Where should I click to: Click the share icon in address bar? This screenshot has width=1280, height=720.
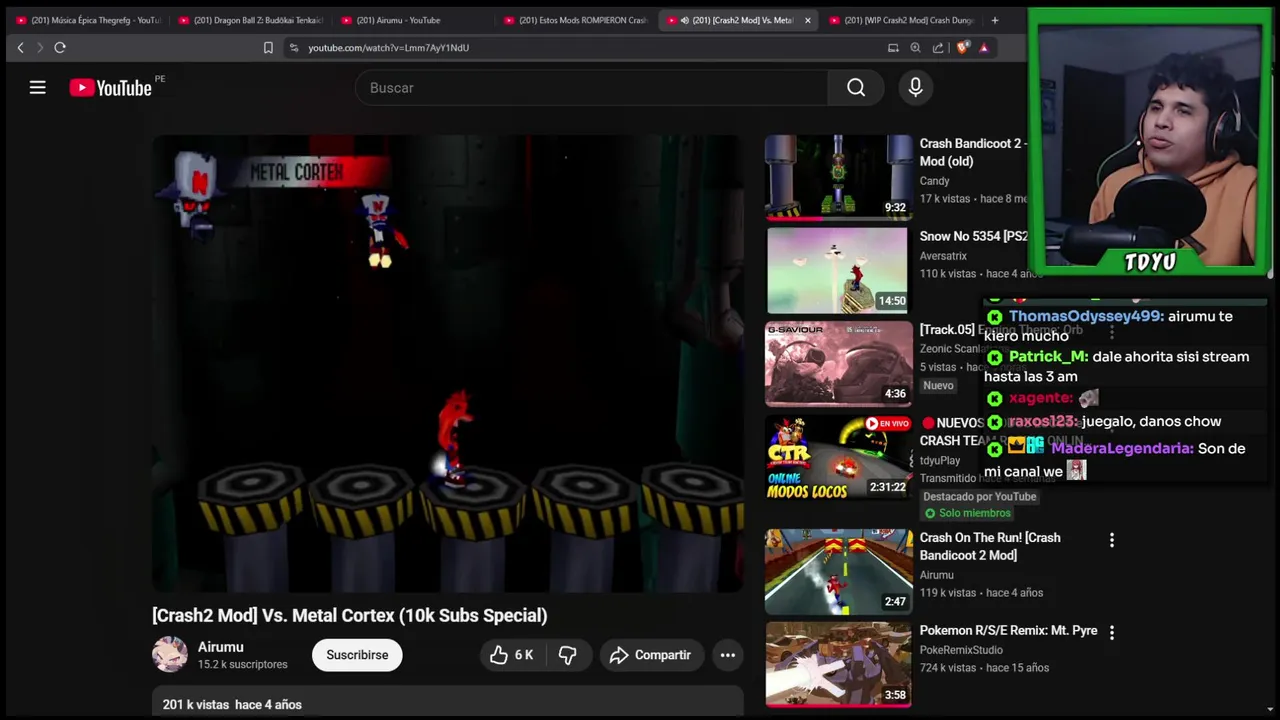click(938, 47)
